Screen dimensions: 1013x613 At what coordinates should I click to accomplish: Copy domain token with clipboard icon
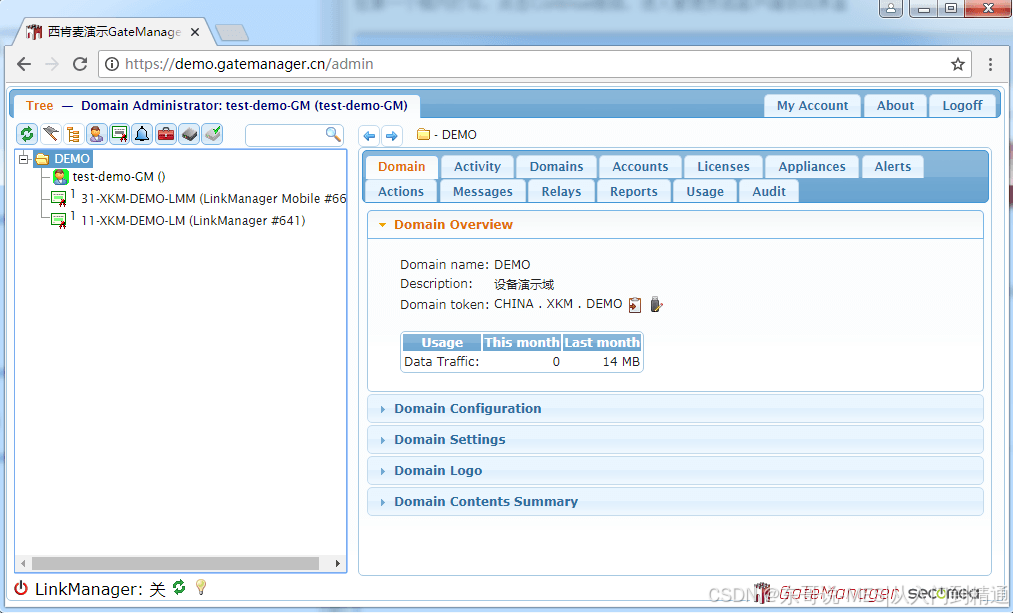635,304
